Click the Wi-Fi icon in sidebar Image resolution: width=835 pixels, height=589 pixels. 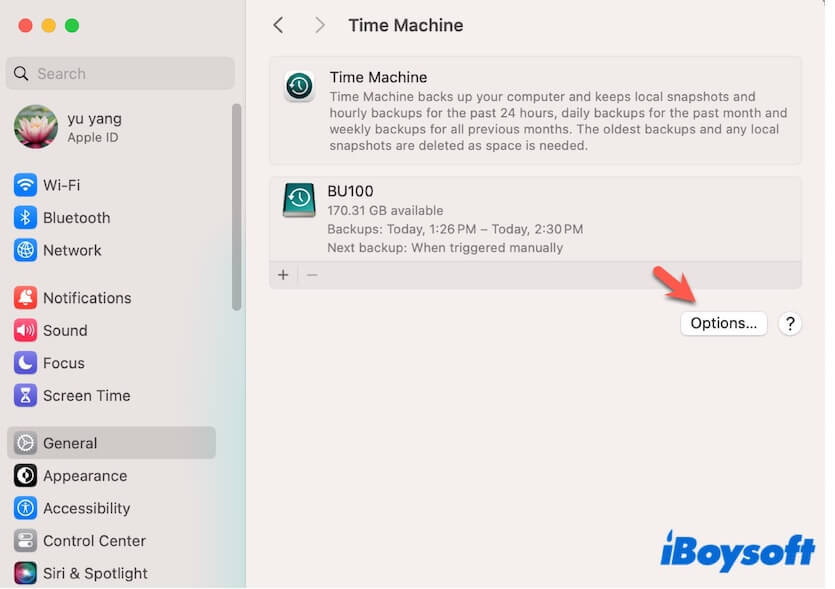pos(25,185)
